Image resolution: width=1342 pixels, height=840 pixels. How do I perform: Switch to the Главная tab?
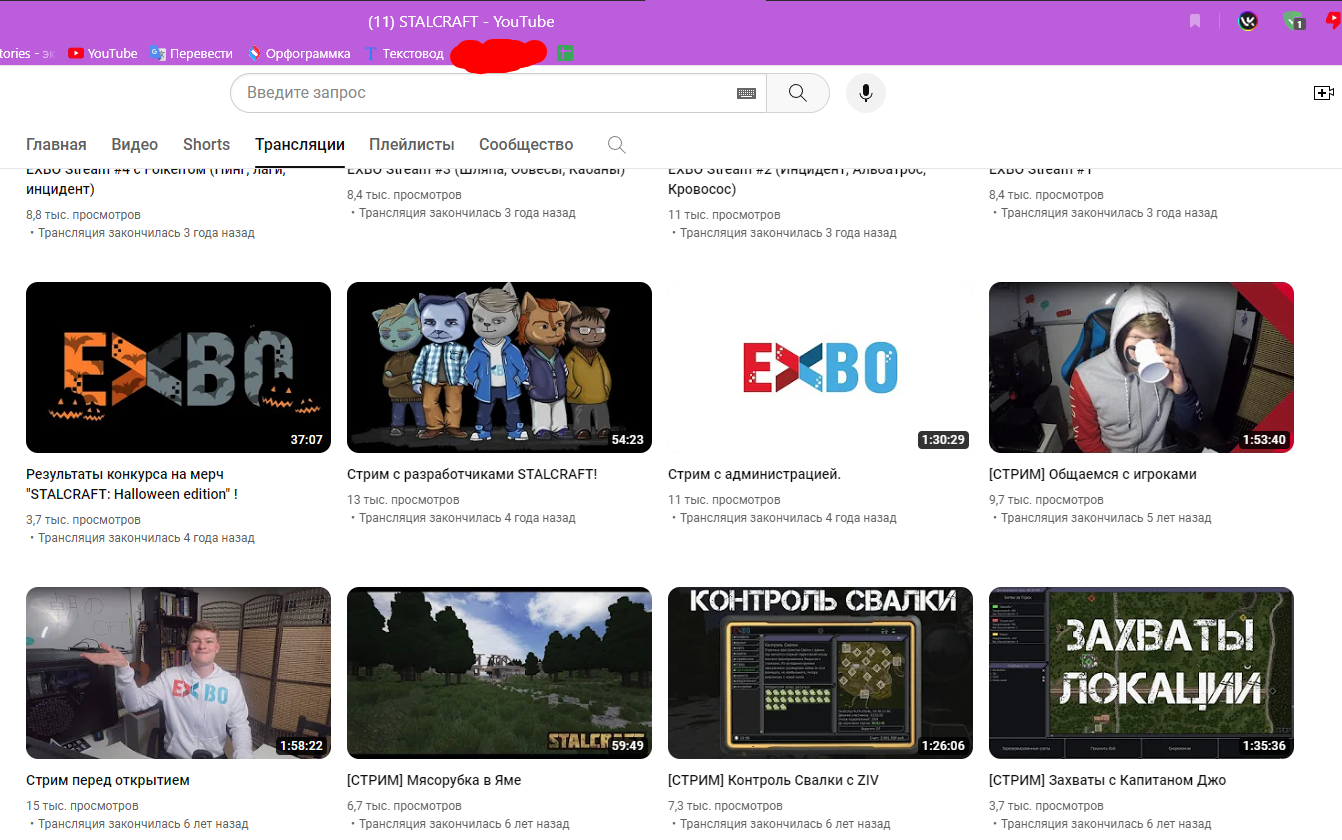[56, 145]
